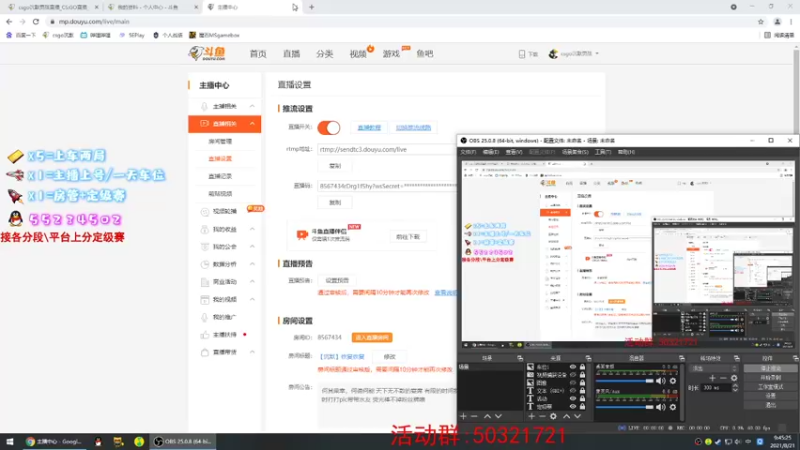Image resolution: width=800 pixels, height=450 pixels.
Task: Move scene up in OBS scenes panel
Action: point(487,416)
